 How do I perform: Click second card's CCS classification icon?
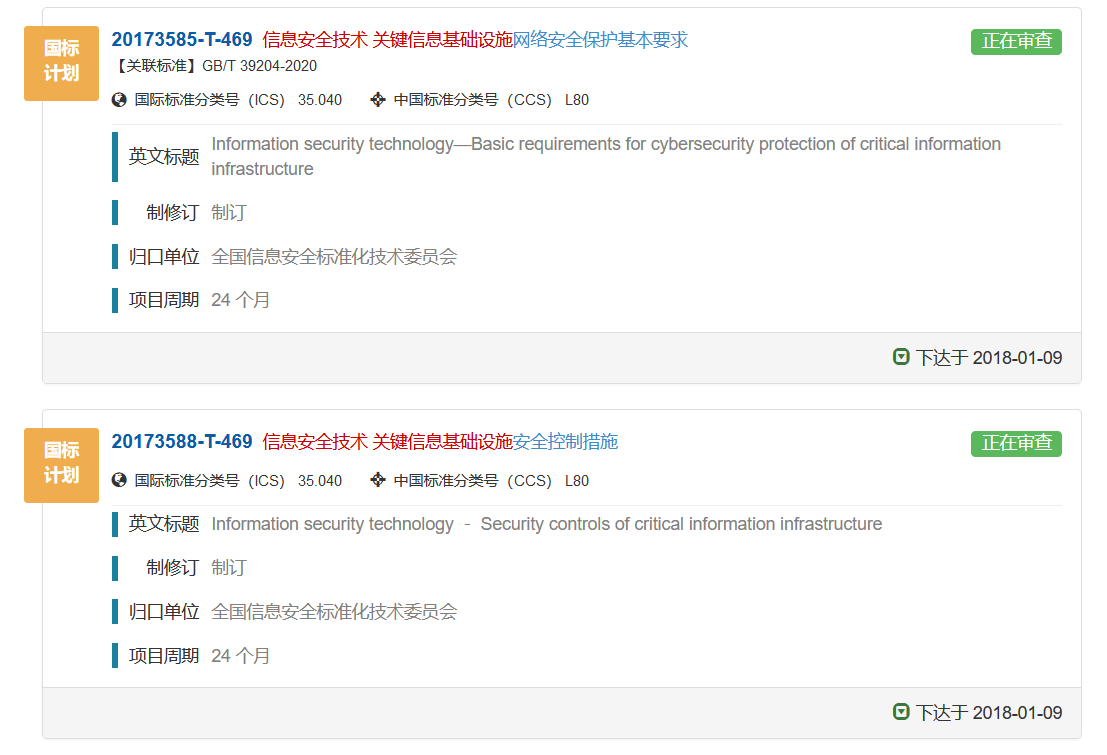(378, 480)
